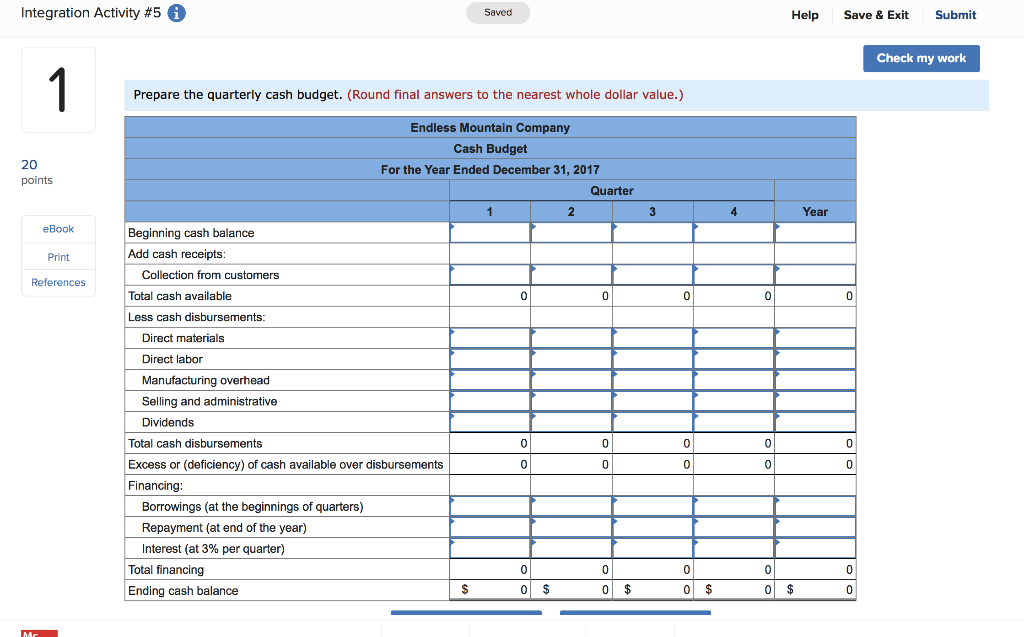Select Manufacturing overhead Quarter 2 cell
Image resolution: width=1024 pixels, height=637 pixels.
point(571,380)
